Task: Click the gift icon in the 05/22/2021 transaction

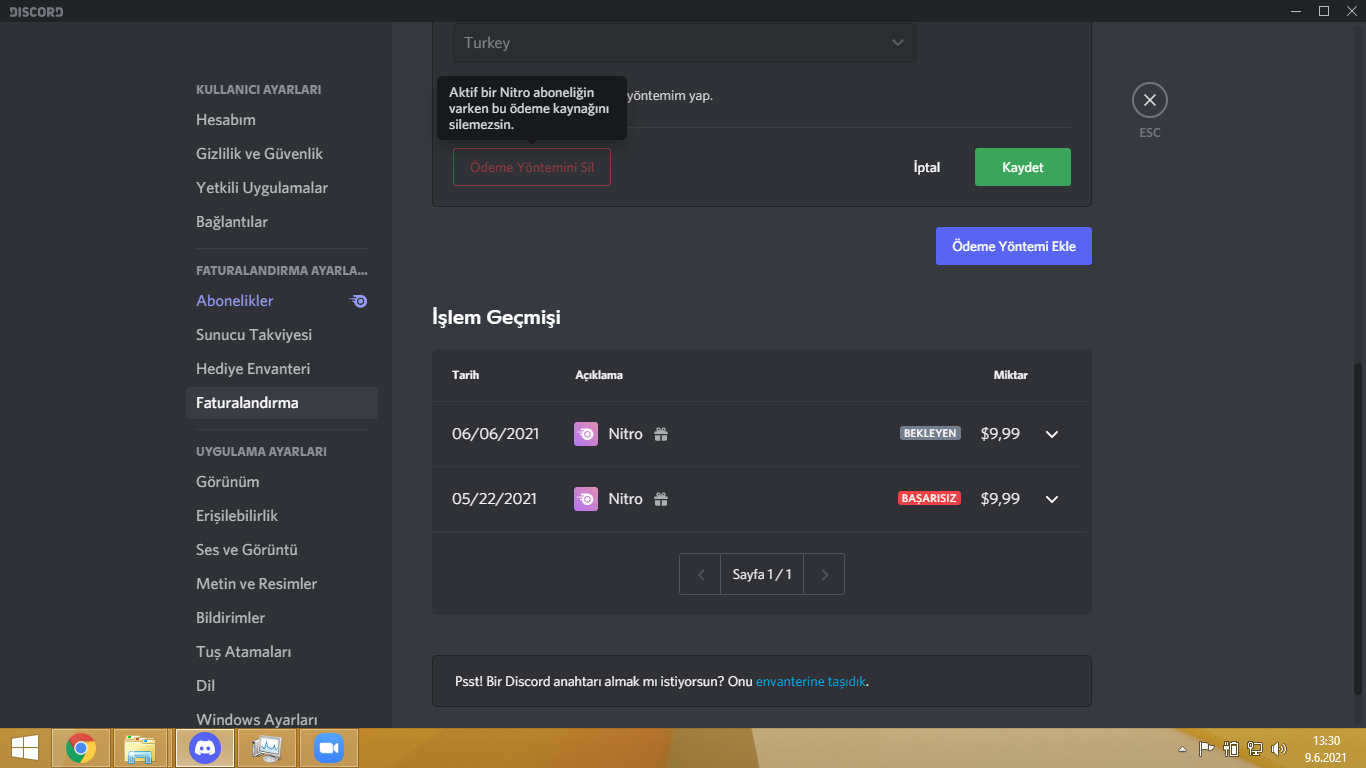Action: pyautogui.click(x=661, y=499)
